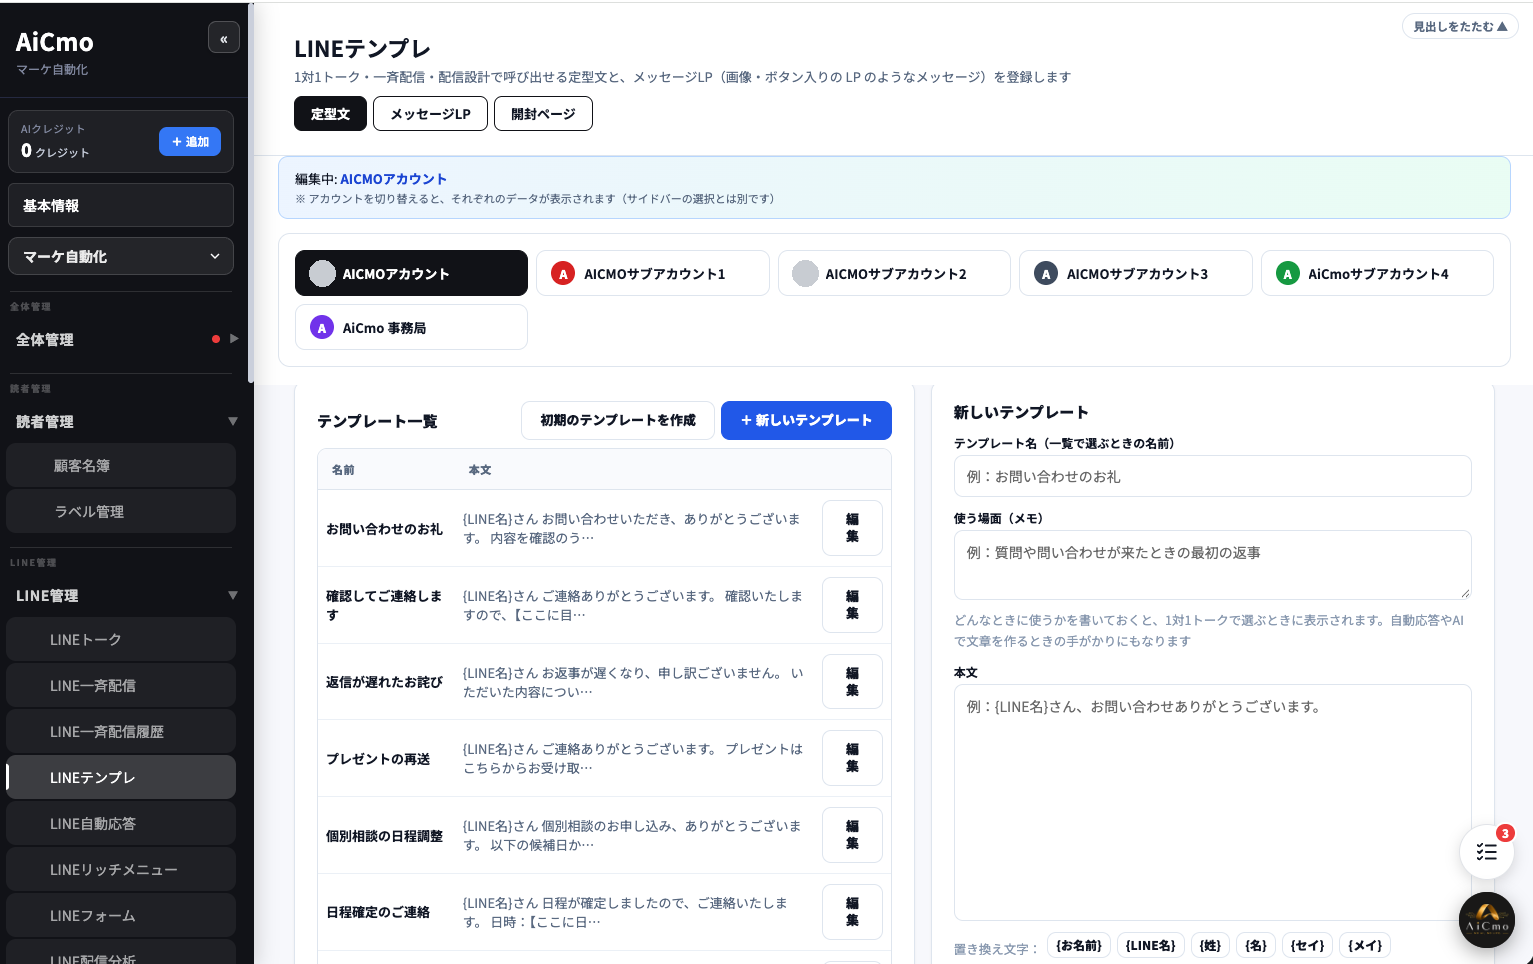This screenshot has height=964, width=1533.
Task: Click the 本文 body text area
Action: pyautogui.click(x=1212, y=802)
